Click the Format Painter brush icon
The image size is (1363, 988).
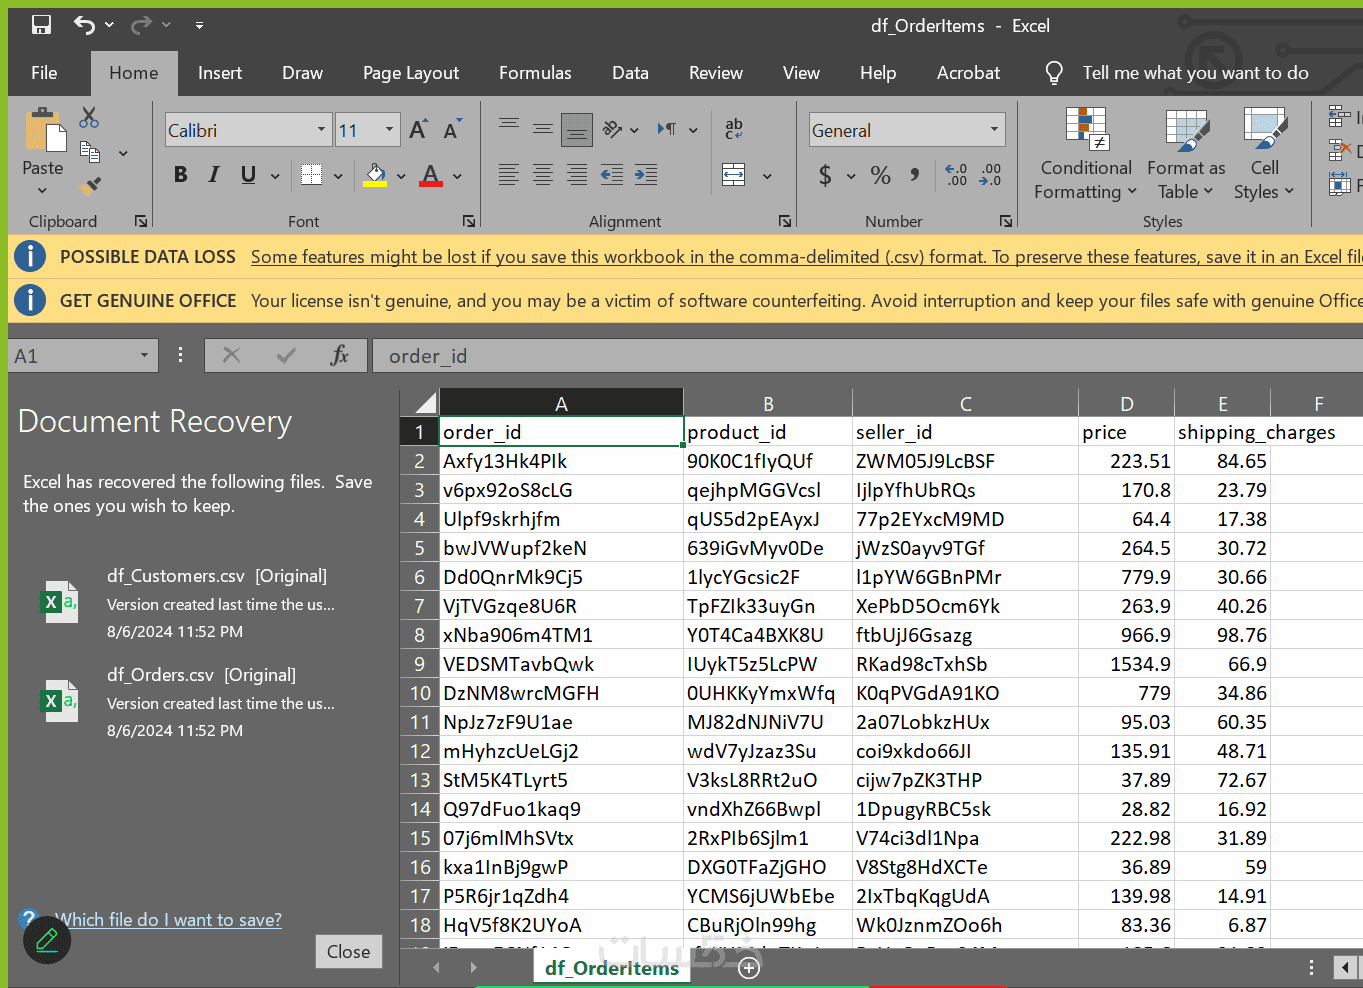tap(90, 185)
